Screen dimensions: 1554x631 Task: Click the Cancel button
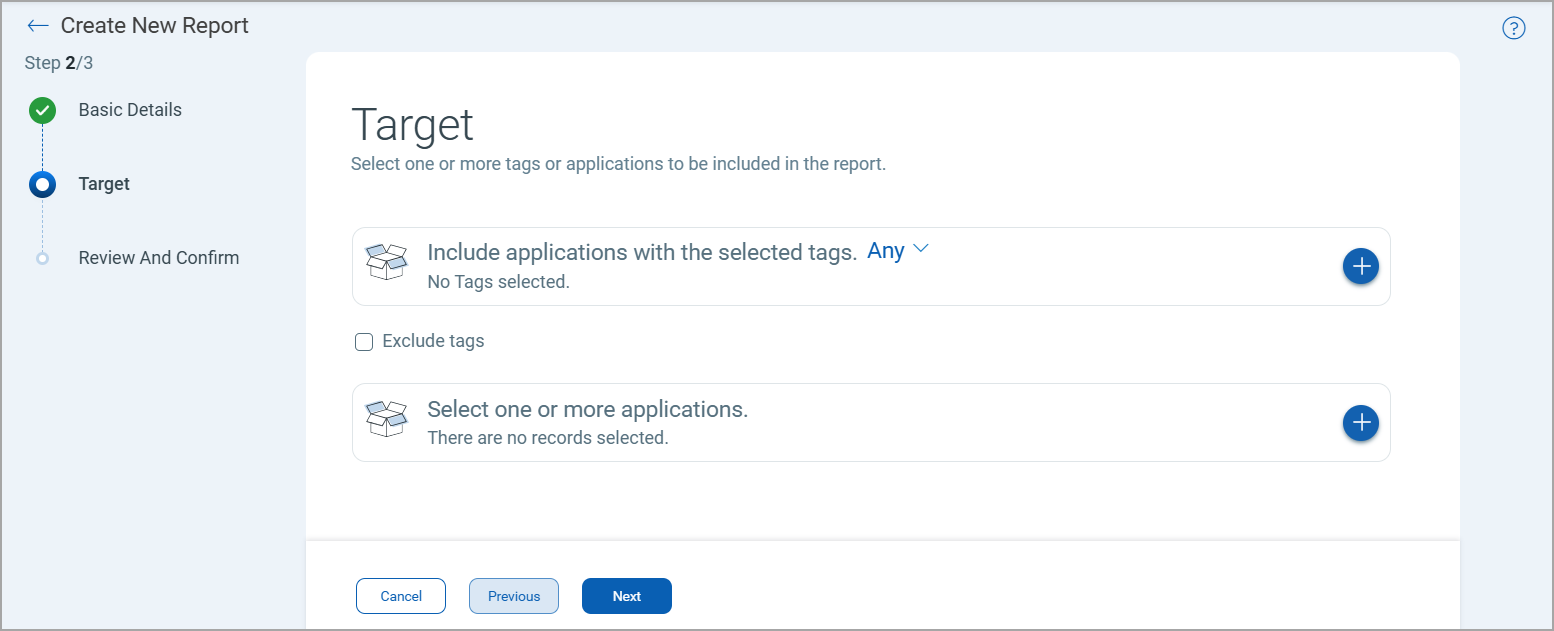[x=401, y=596]
